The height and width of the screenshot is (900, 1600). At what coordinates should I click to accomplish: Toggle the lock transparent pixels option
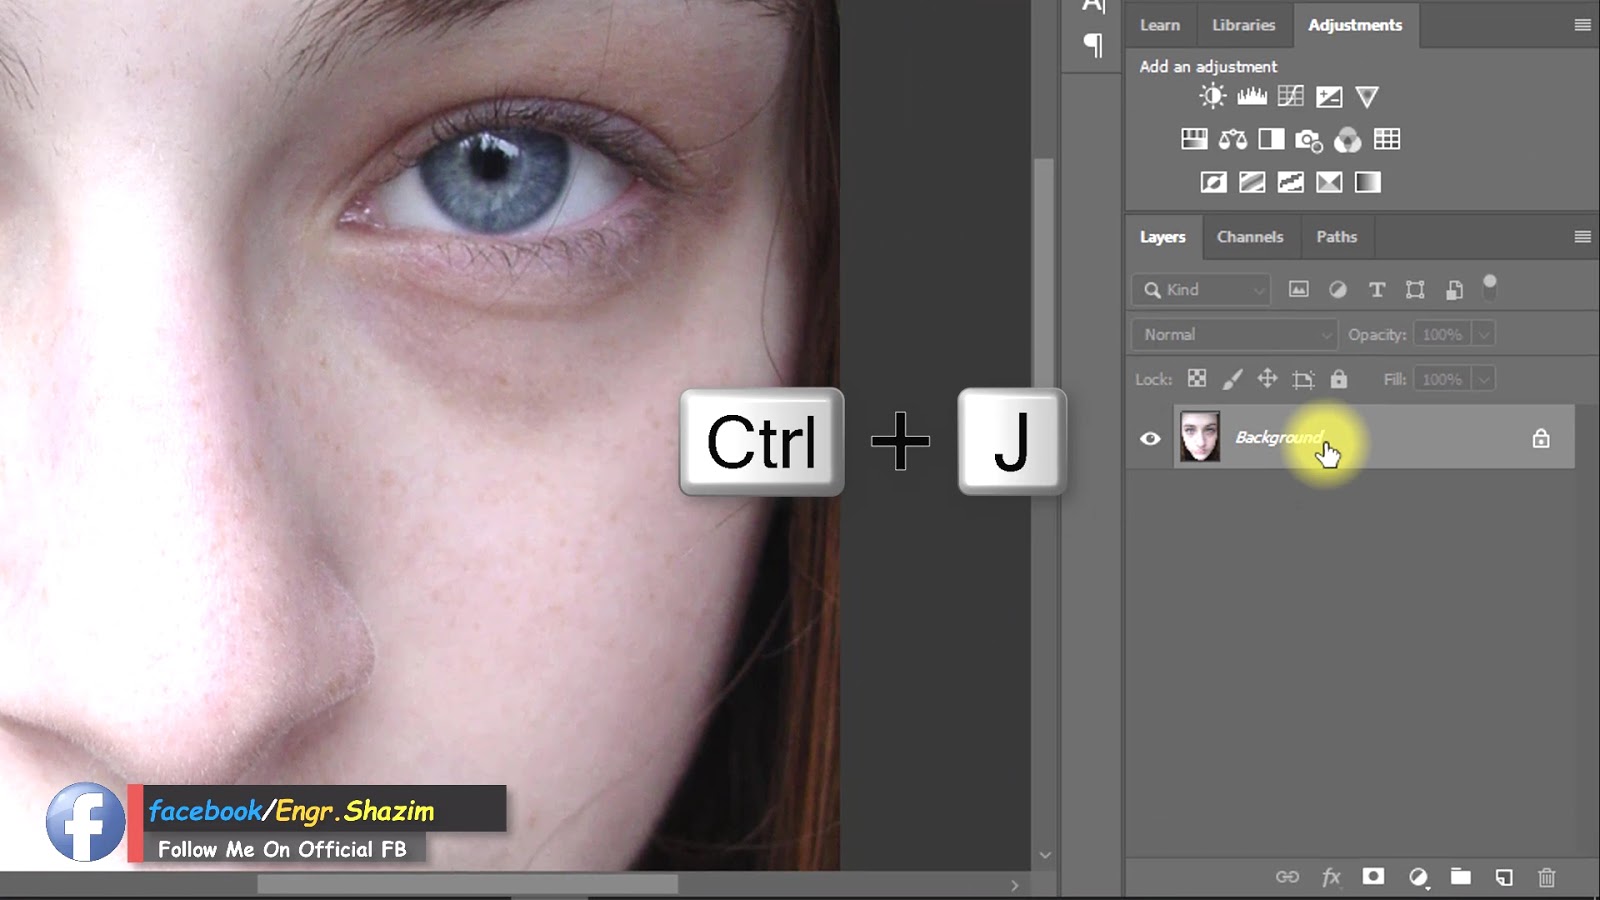pos(1196,379)
